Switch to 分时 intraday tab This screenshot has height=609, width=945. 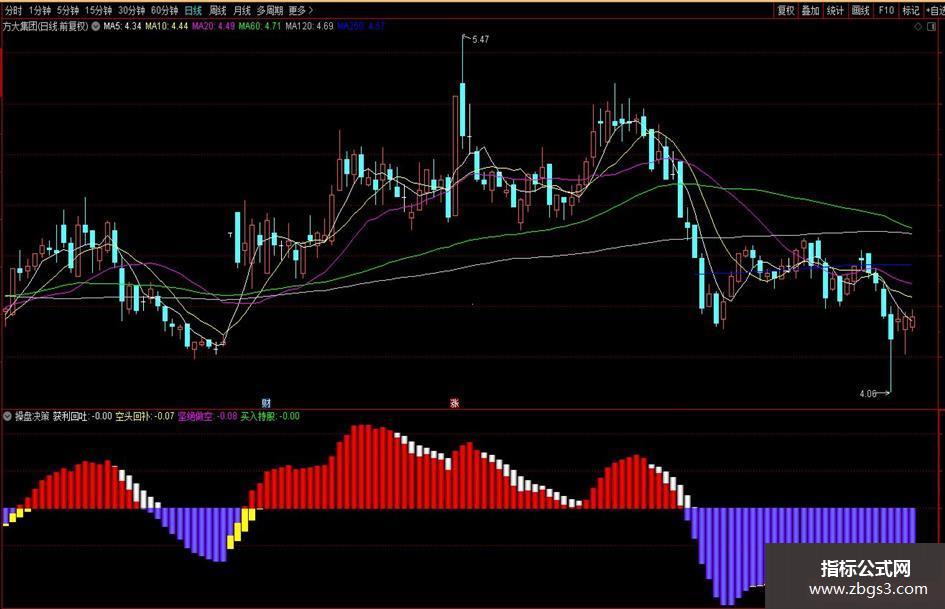click(x=13, y=10)
